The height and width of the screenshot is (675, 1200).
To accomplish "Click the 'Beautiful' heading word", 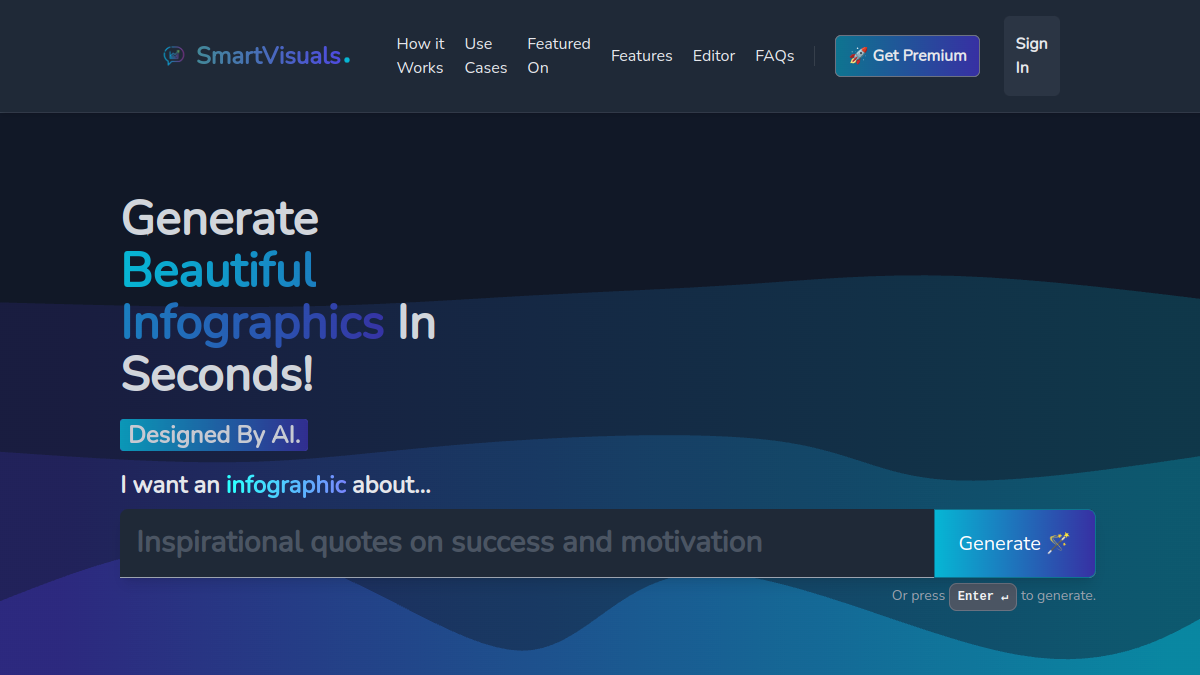I will click(219, 270).
